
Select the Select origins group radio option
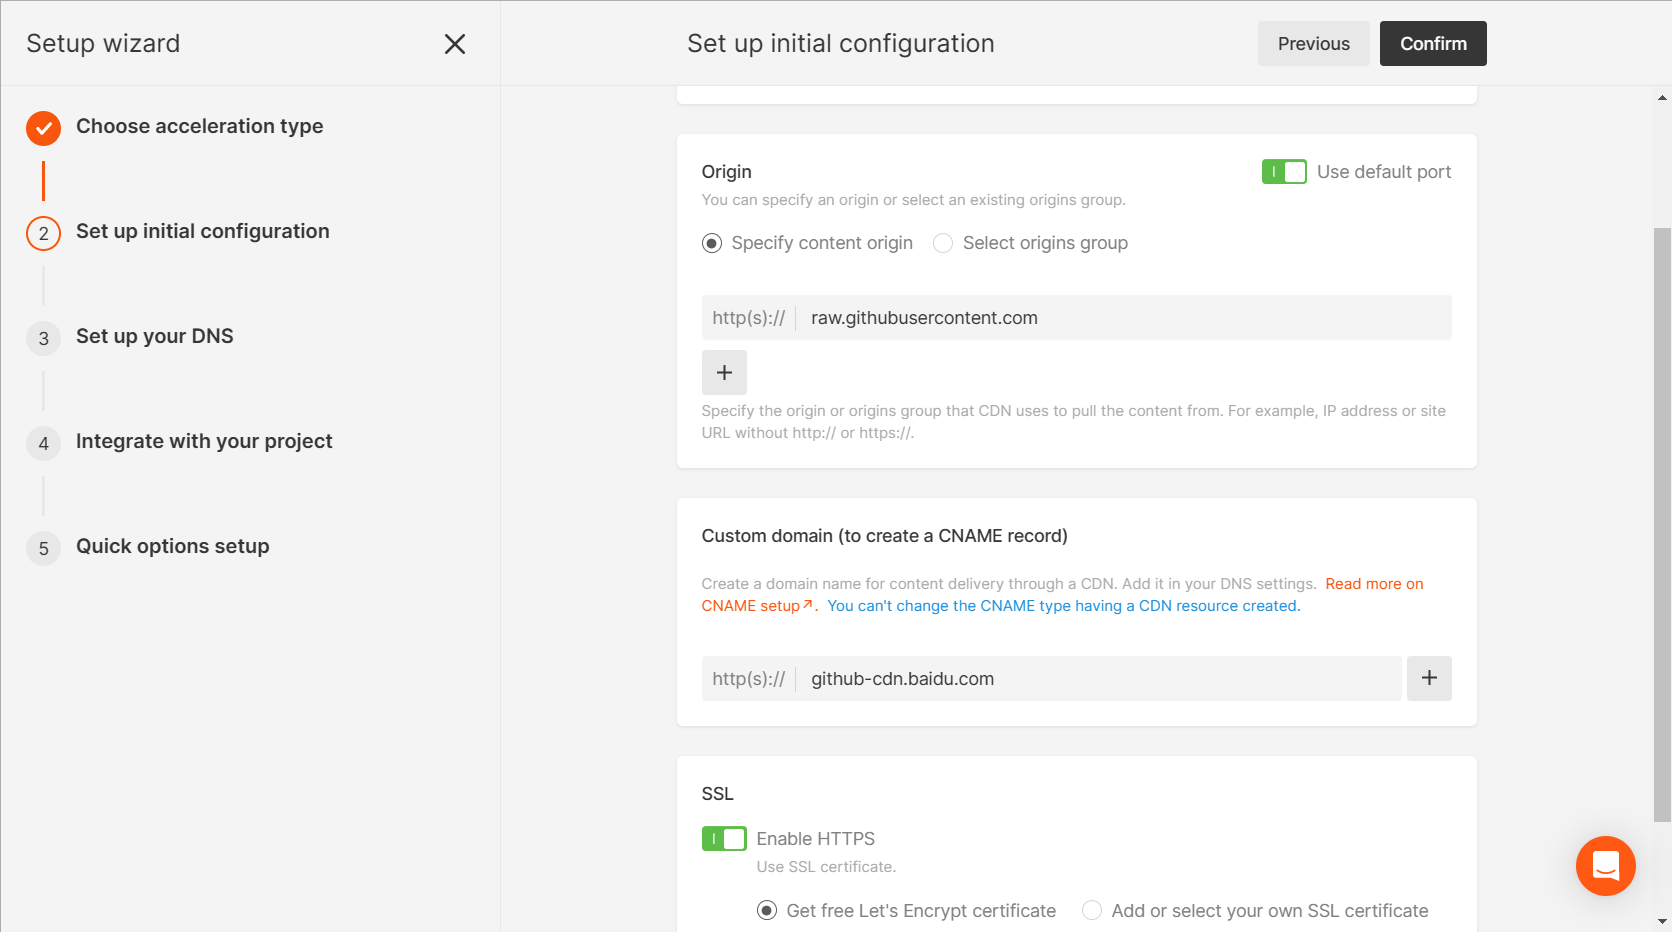pyautogui.click(x=943, y=243)
